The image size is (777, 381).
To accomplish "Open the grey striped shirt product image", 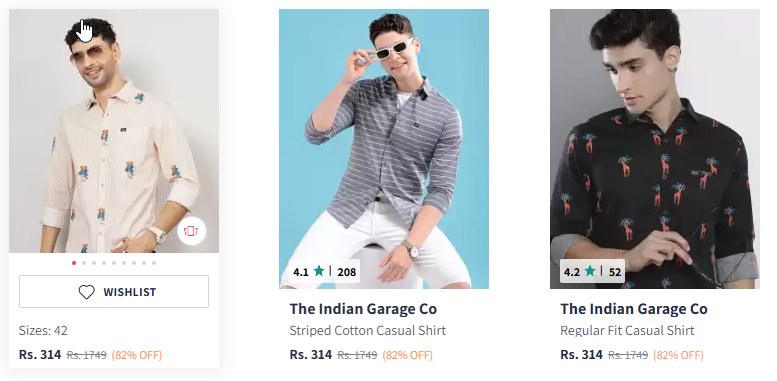I will click(x=384, y=149).
